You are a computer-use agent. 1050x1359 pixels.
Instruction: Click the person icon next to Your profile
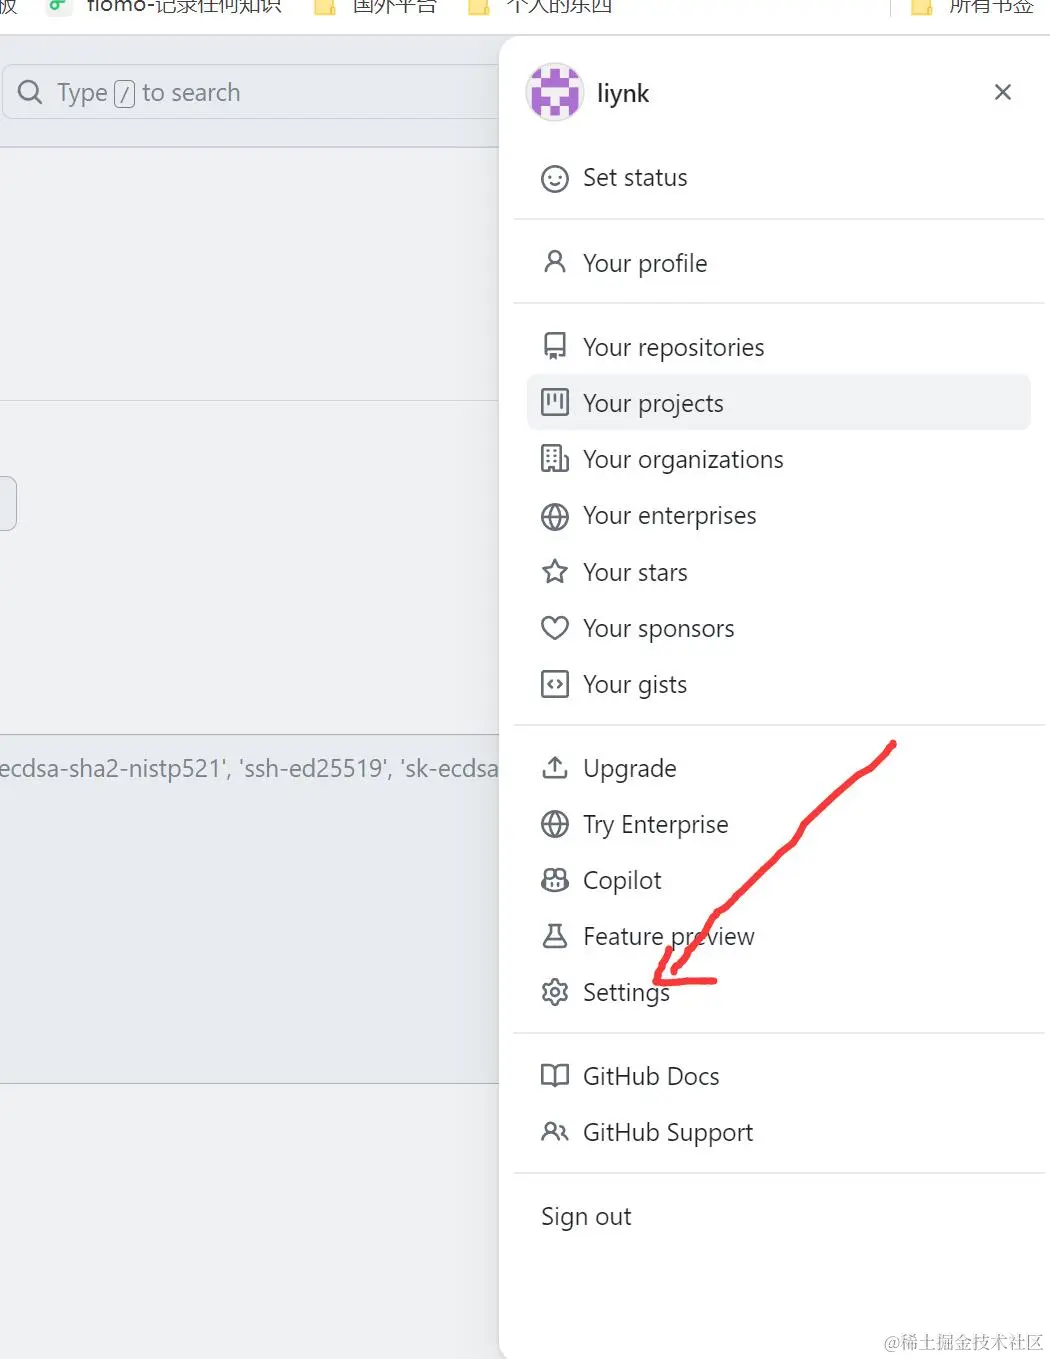tap(554, 262)
